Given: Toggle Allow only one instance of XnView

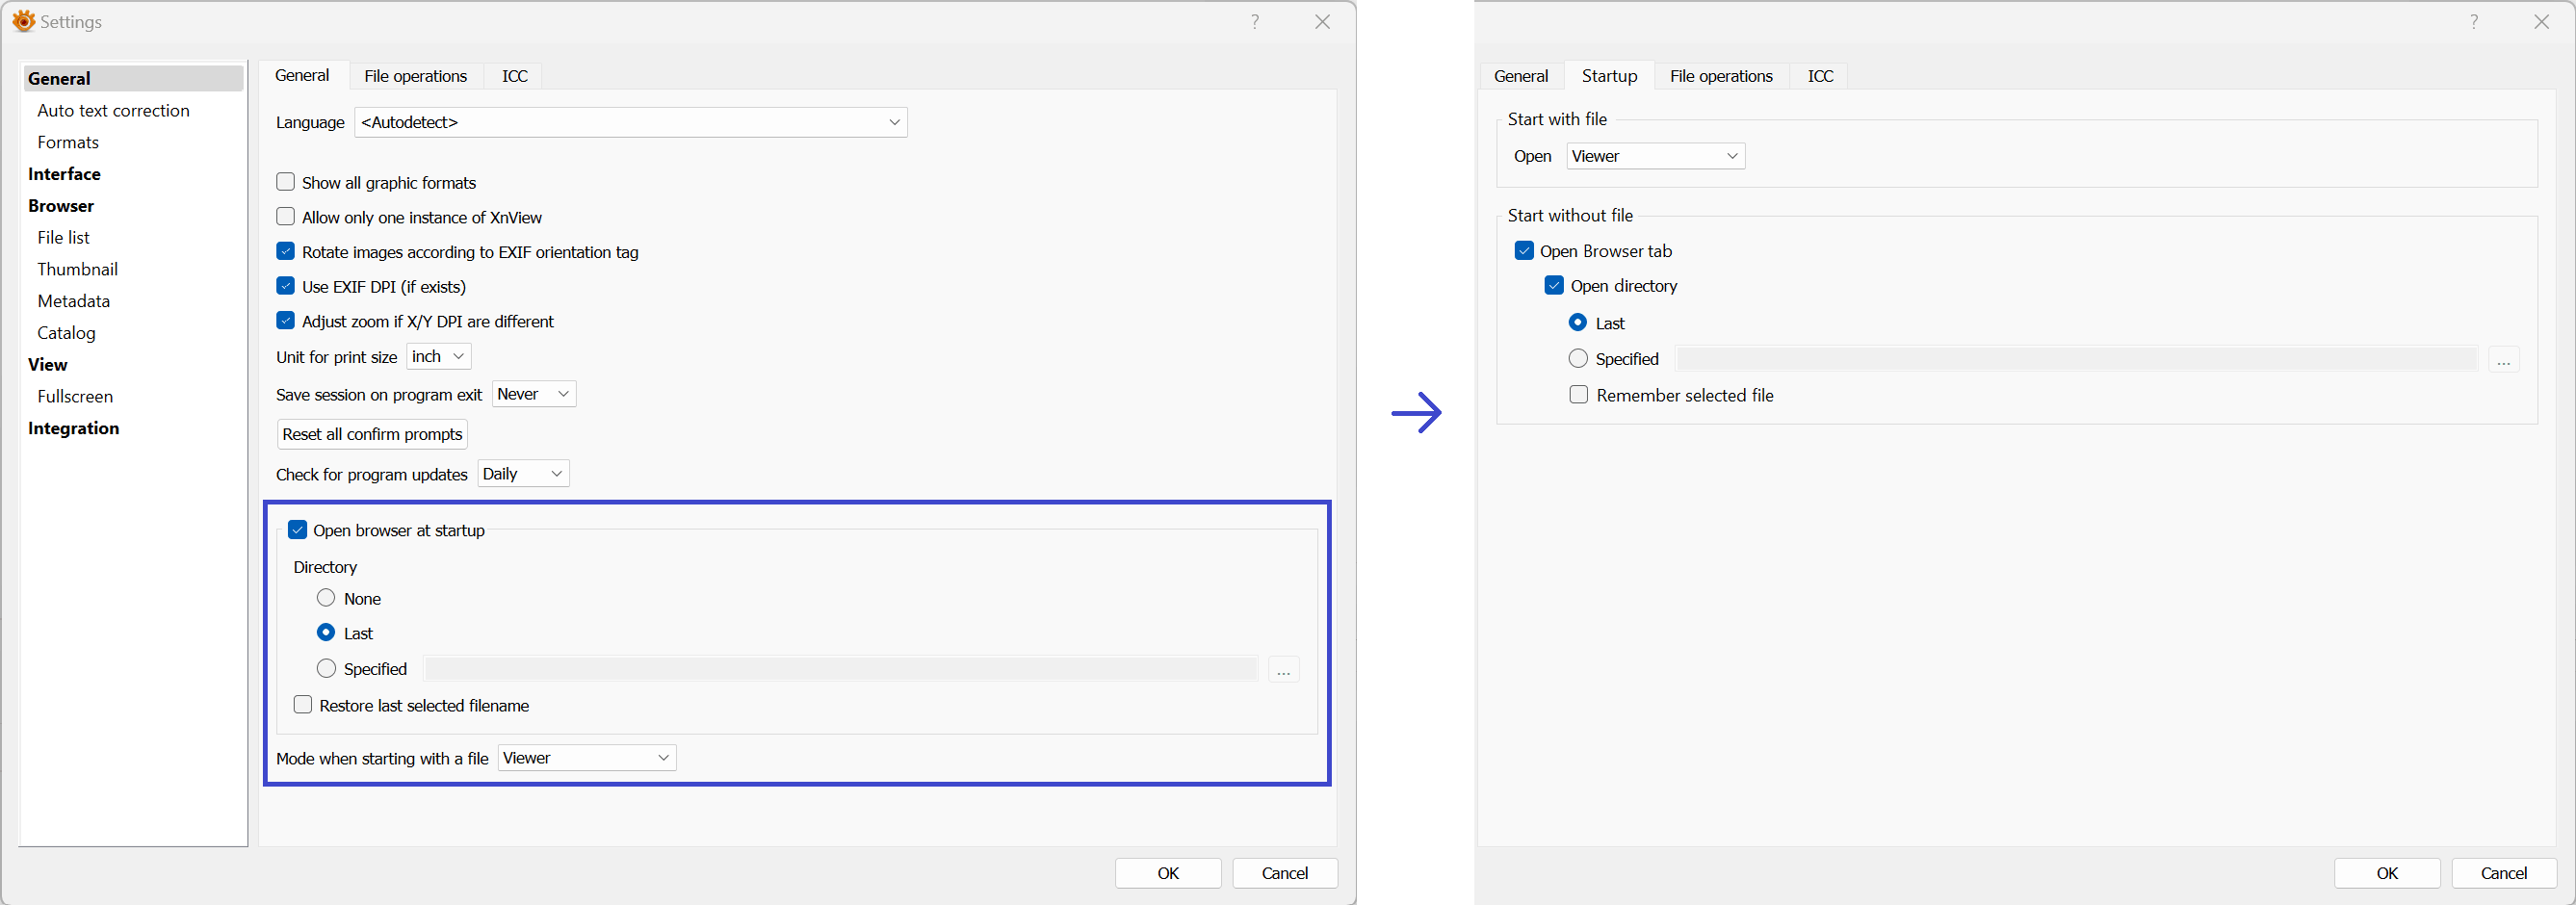Looking at the screenshot, I should (x=286, y=217).
